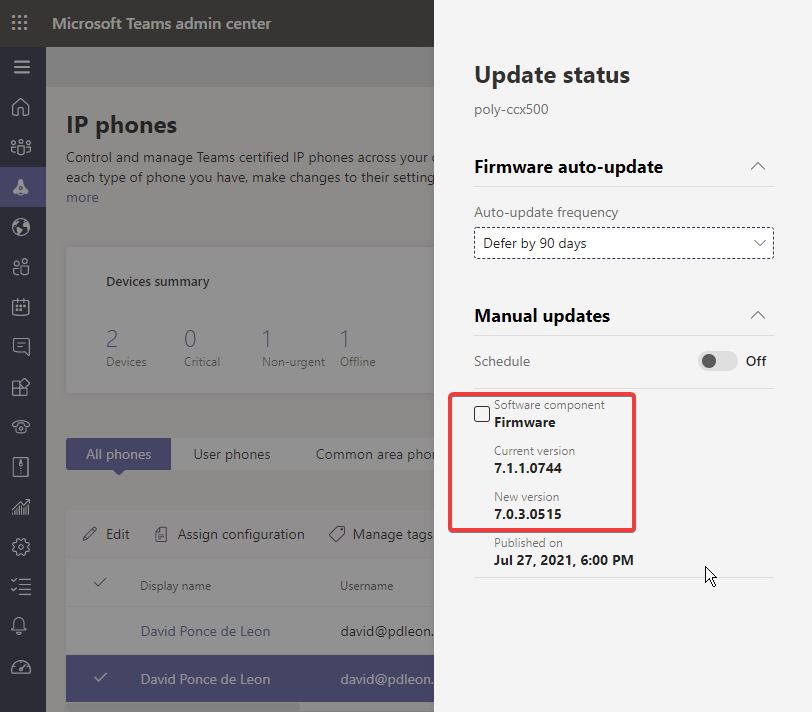
Task: Click Assign configuration in the toolbar
Action: [x=229, y=534]
